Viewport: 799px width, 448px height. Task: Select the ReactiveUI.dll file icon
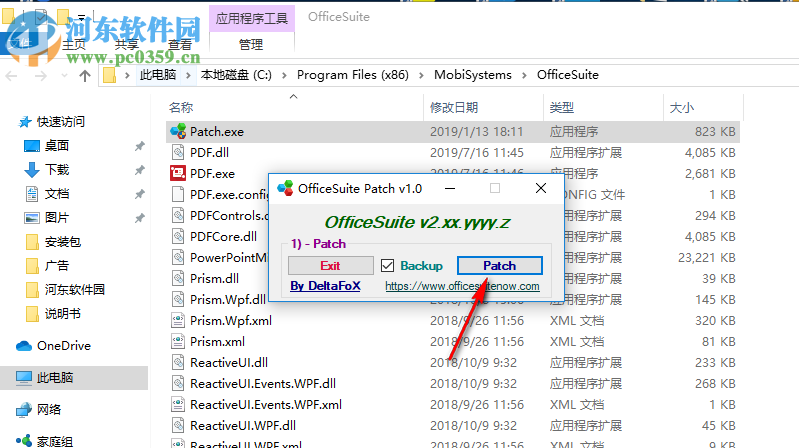point(178,362)
